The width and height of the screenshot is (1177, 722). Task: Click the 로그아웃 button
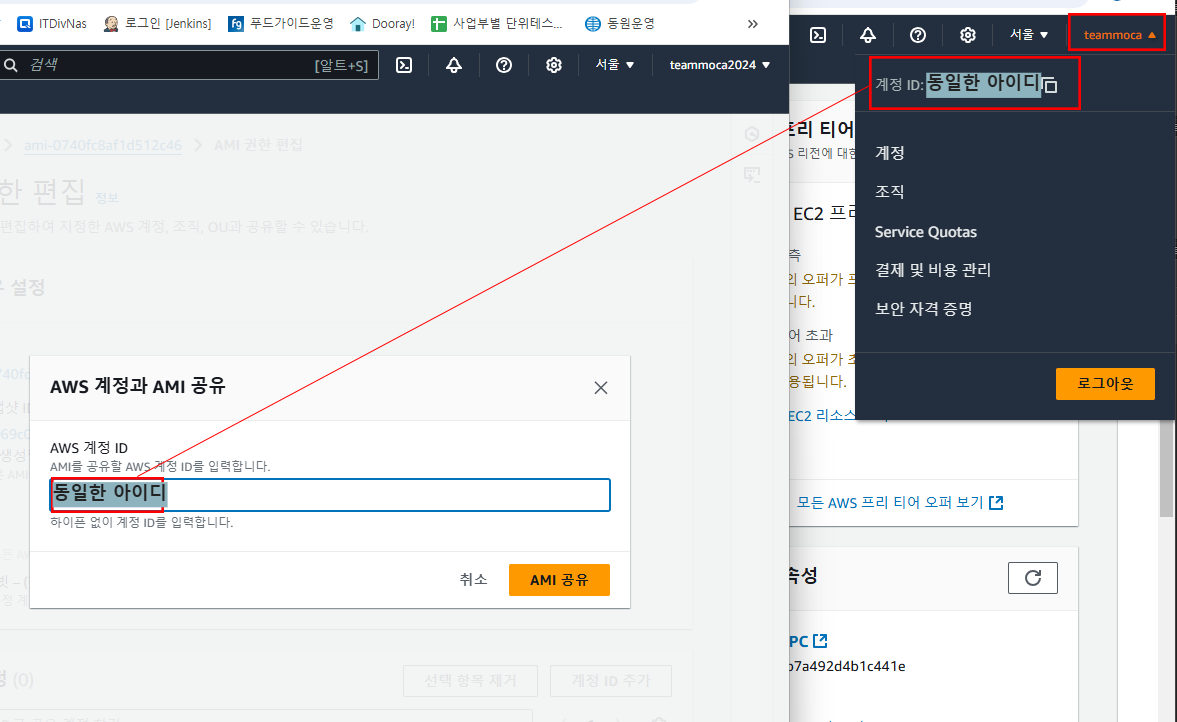(x=1105, y=384)
